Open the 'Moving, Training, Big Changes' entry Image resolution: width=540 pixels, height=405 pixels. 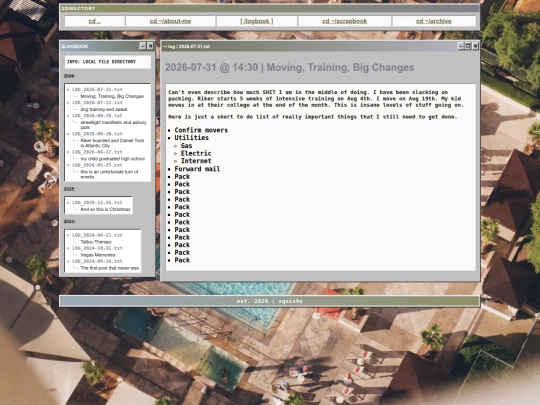click(112, 96)
